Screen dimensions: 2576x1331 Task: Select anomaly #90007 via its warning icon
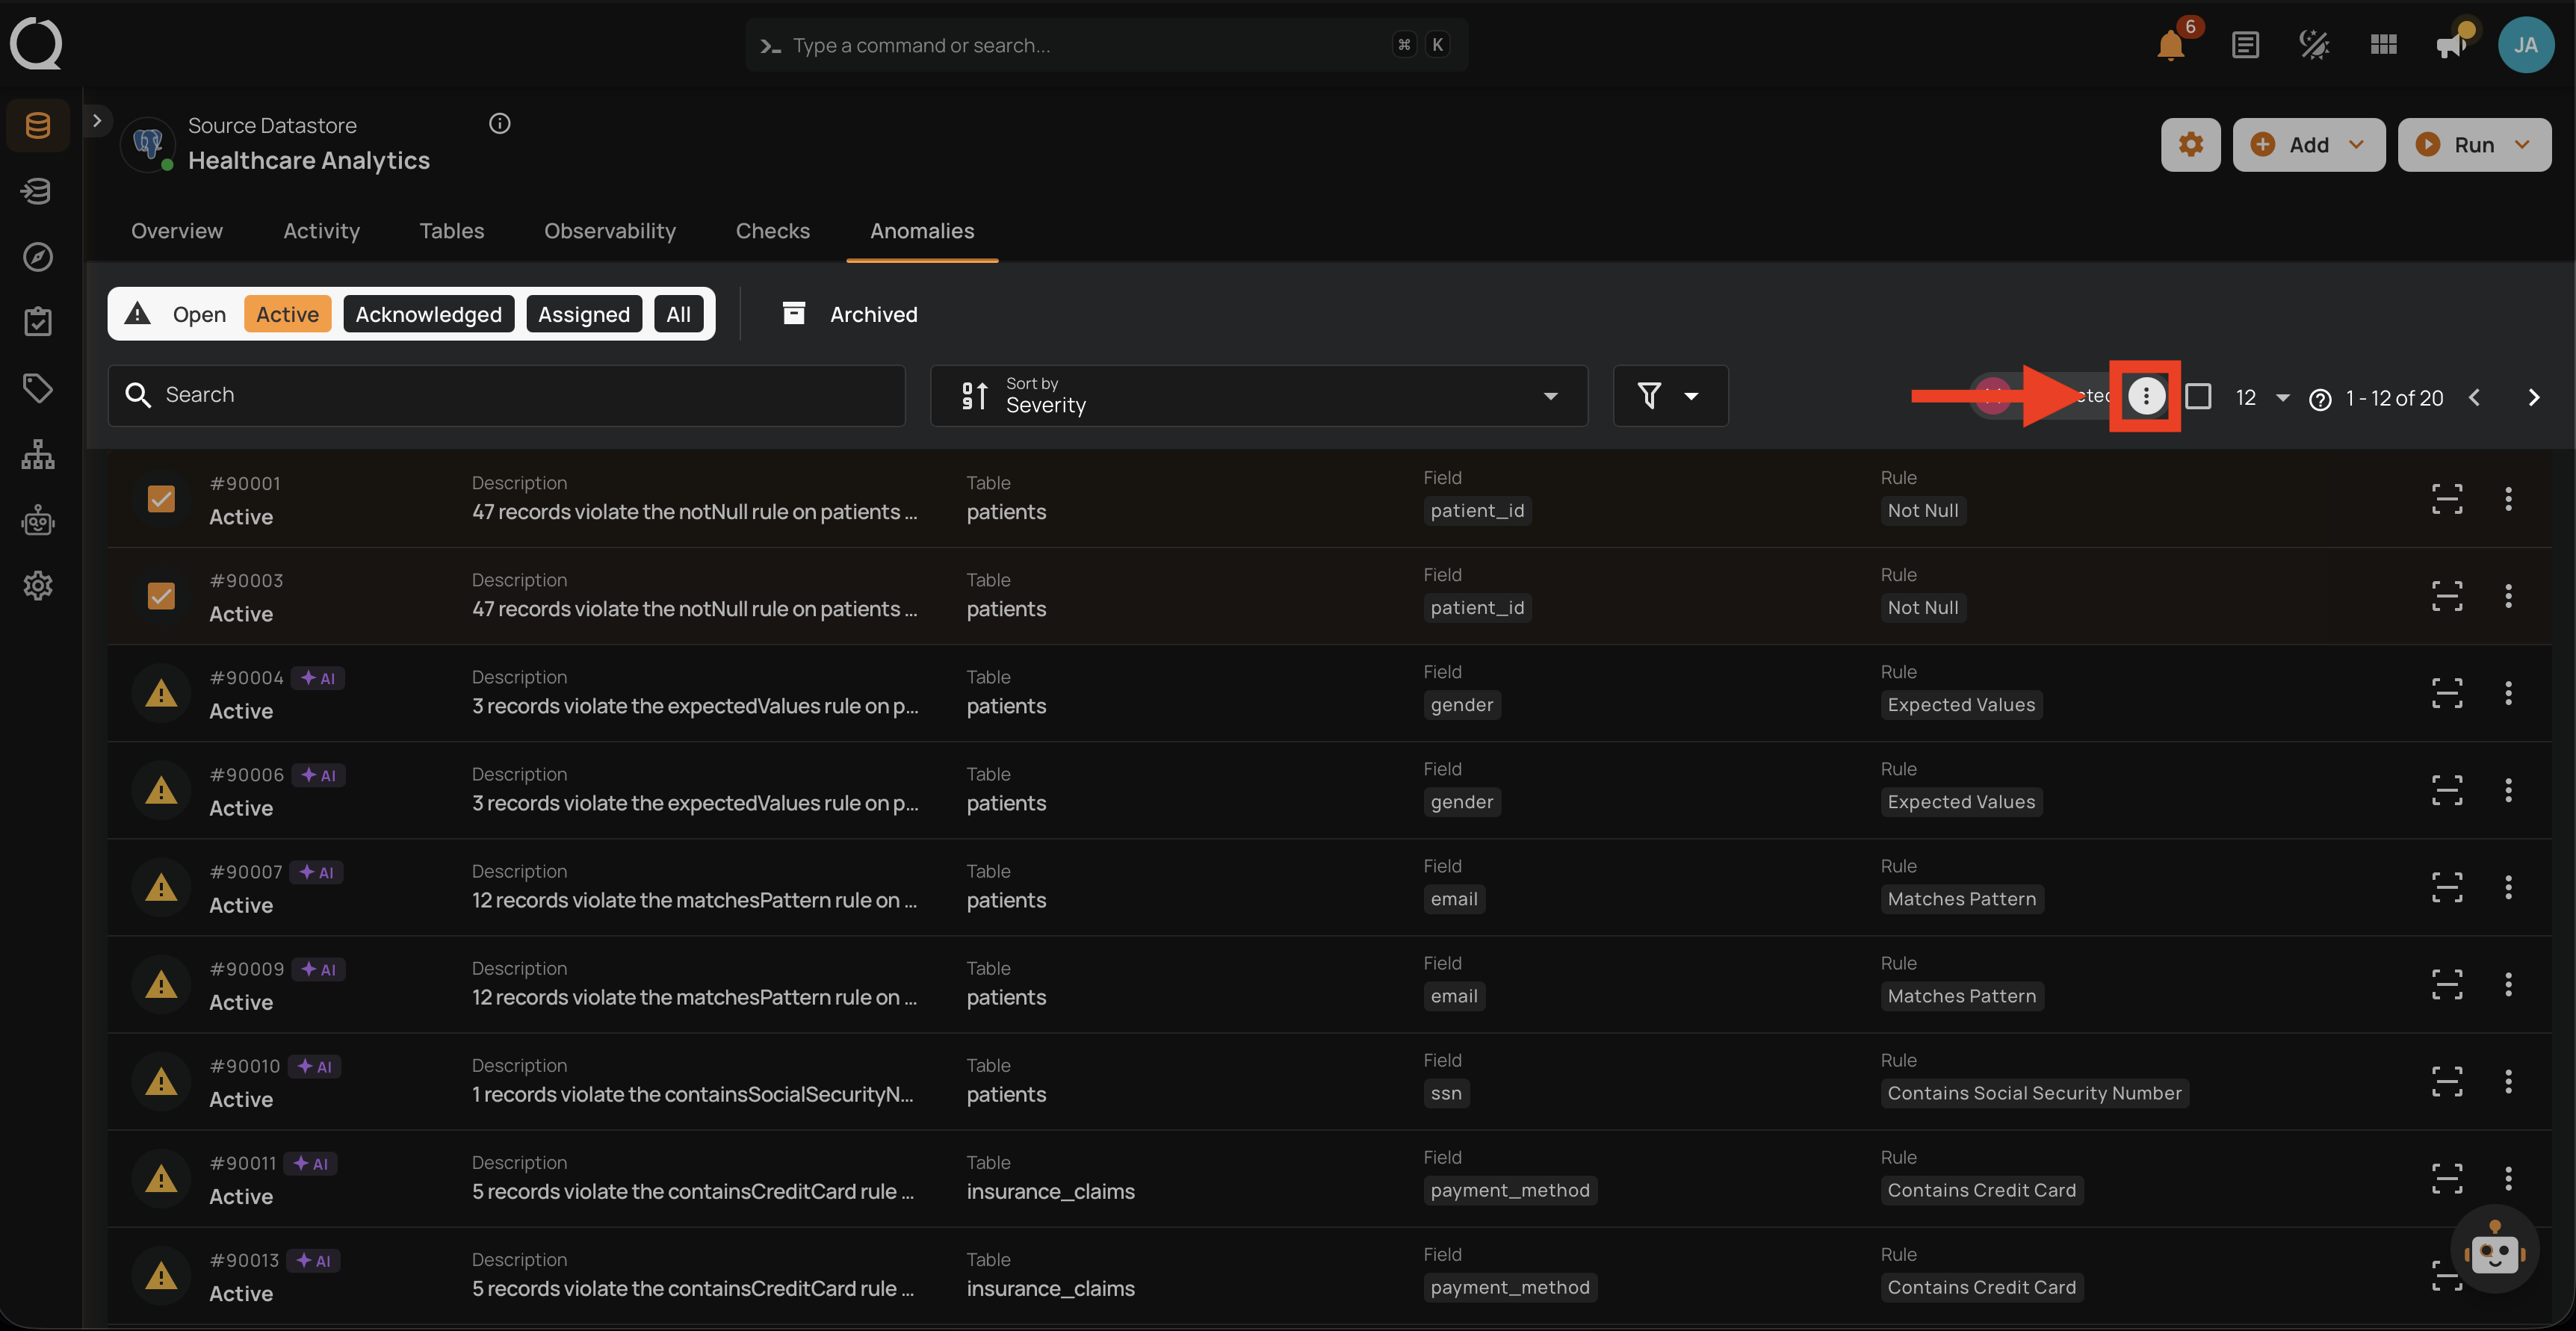[161, 887]
